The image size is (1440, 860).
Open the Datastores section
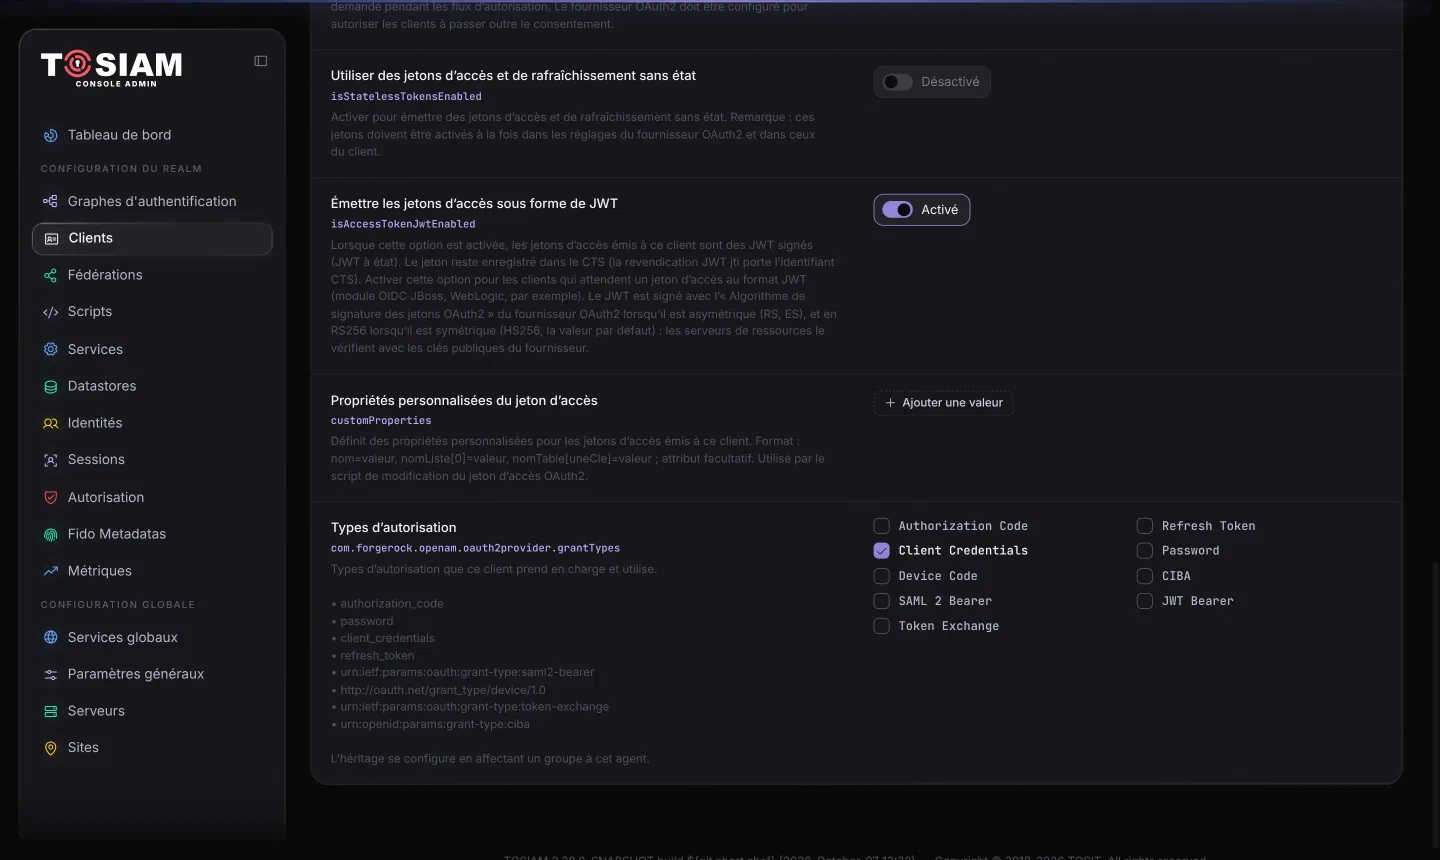152,386
